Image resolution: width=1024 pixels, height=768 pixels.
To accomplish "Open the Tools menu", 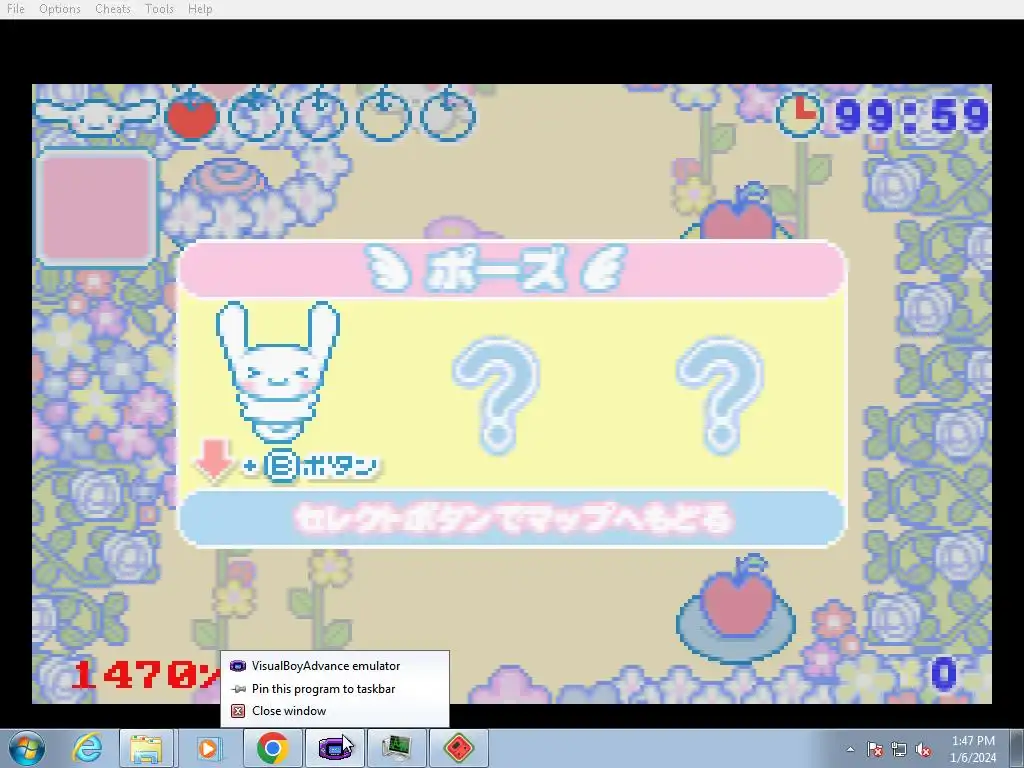I will pos(159,9).
